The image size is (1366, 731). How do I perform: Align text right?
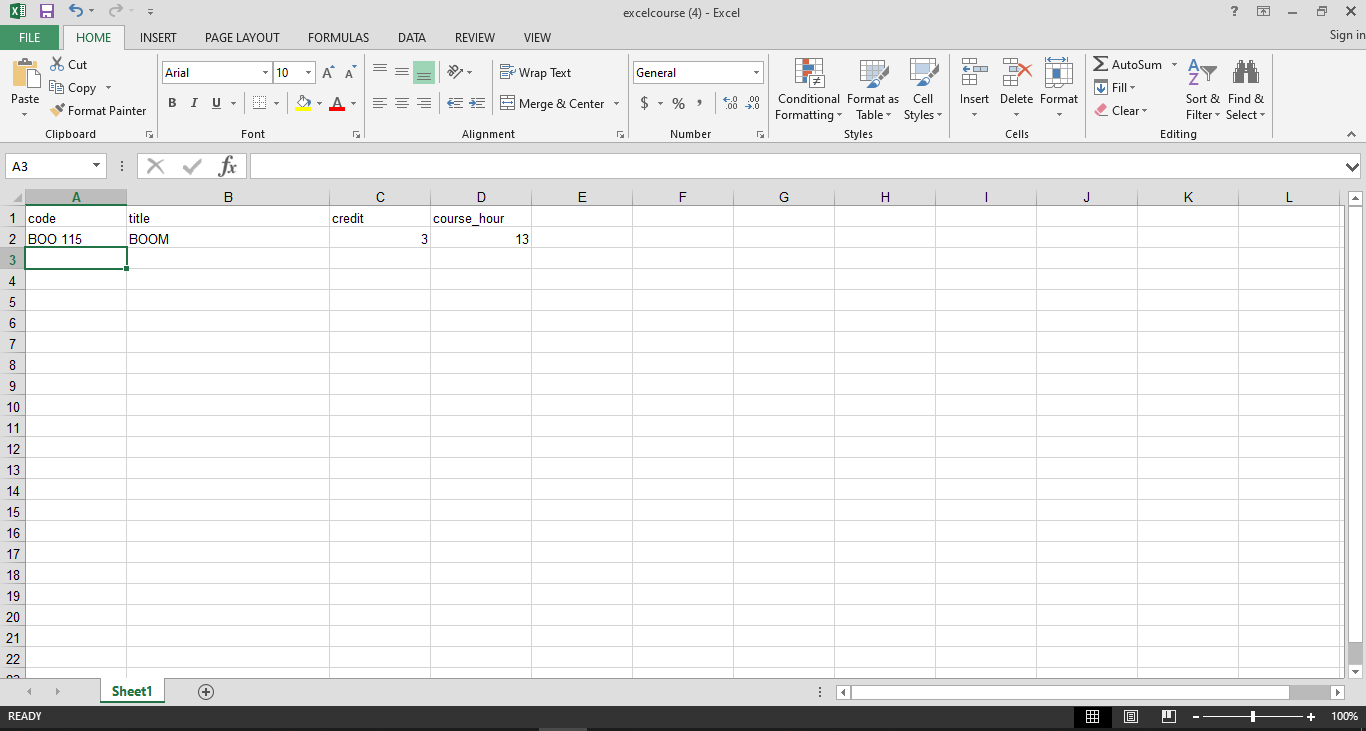tap(424, 103)
